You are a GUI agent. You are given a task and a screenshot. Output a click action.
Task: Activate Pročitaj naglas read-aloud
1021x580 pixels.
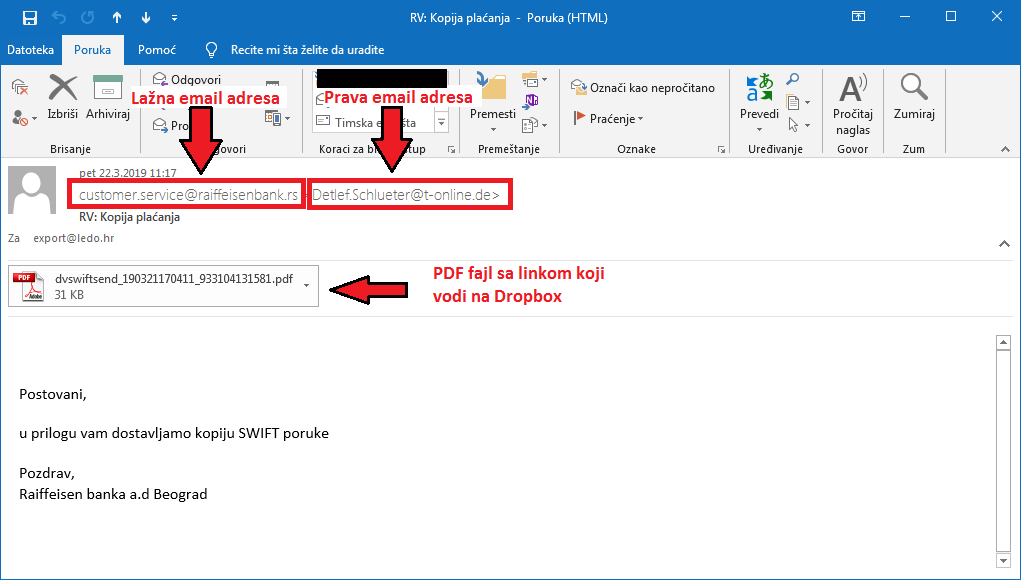pyautogui.click(x=852, y=100)
